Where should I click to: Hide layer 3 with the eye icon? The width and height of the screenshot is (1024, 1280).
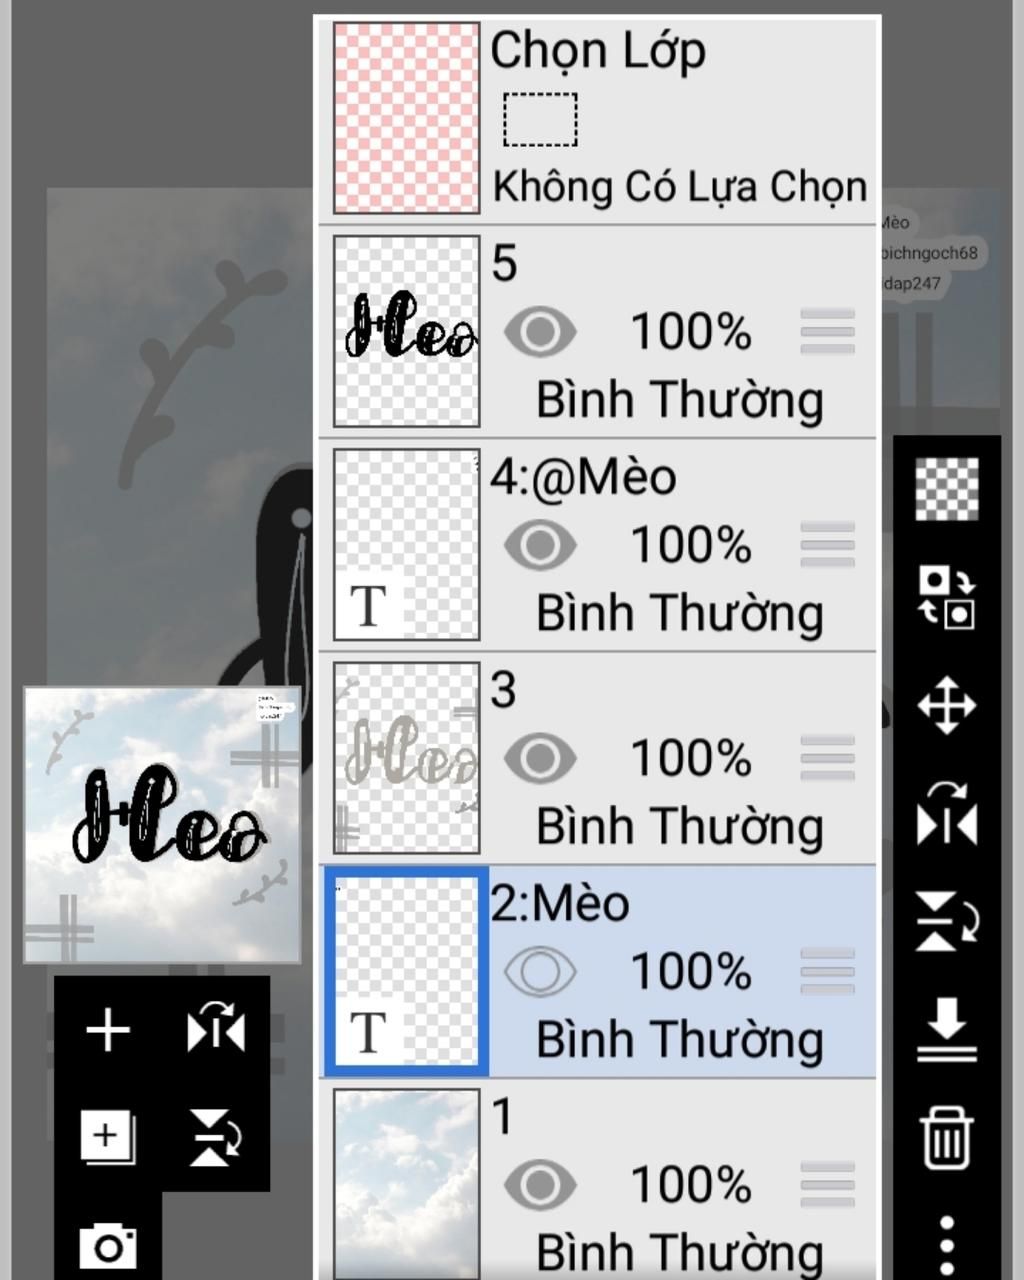[x=540, y=759]
